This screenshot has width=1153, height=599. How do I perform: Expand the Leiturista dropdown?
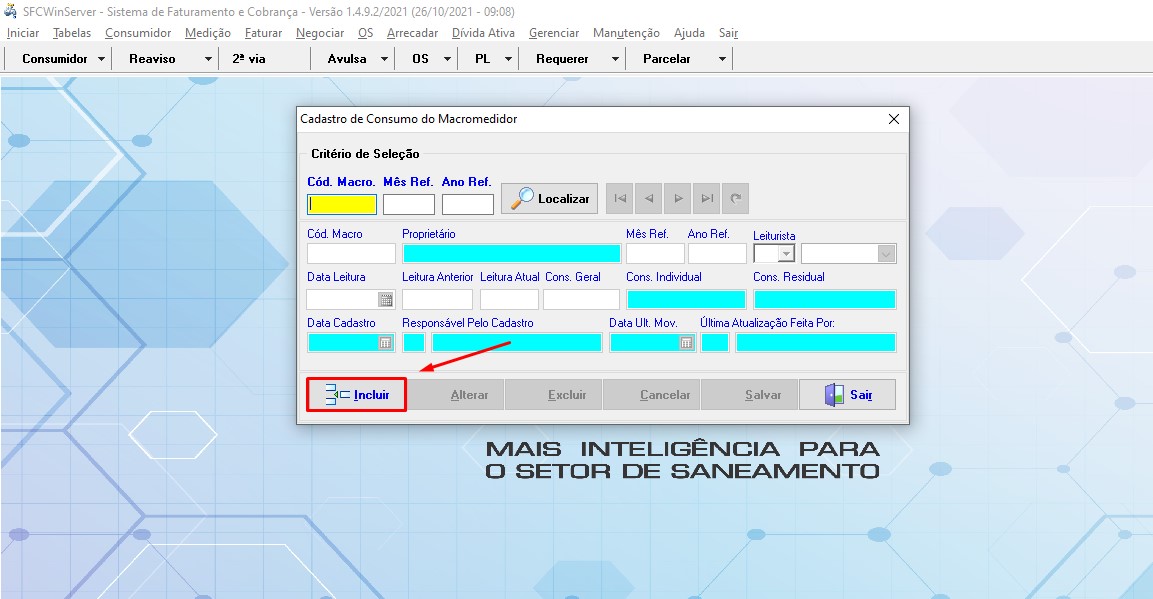point(786,253)
